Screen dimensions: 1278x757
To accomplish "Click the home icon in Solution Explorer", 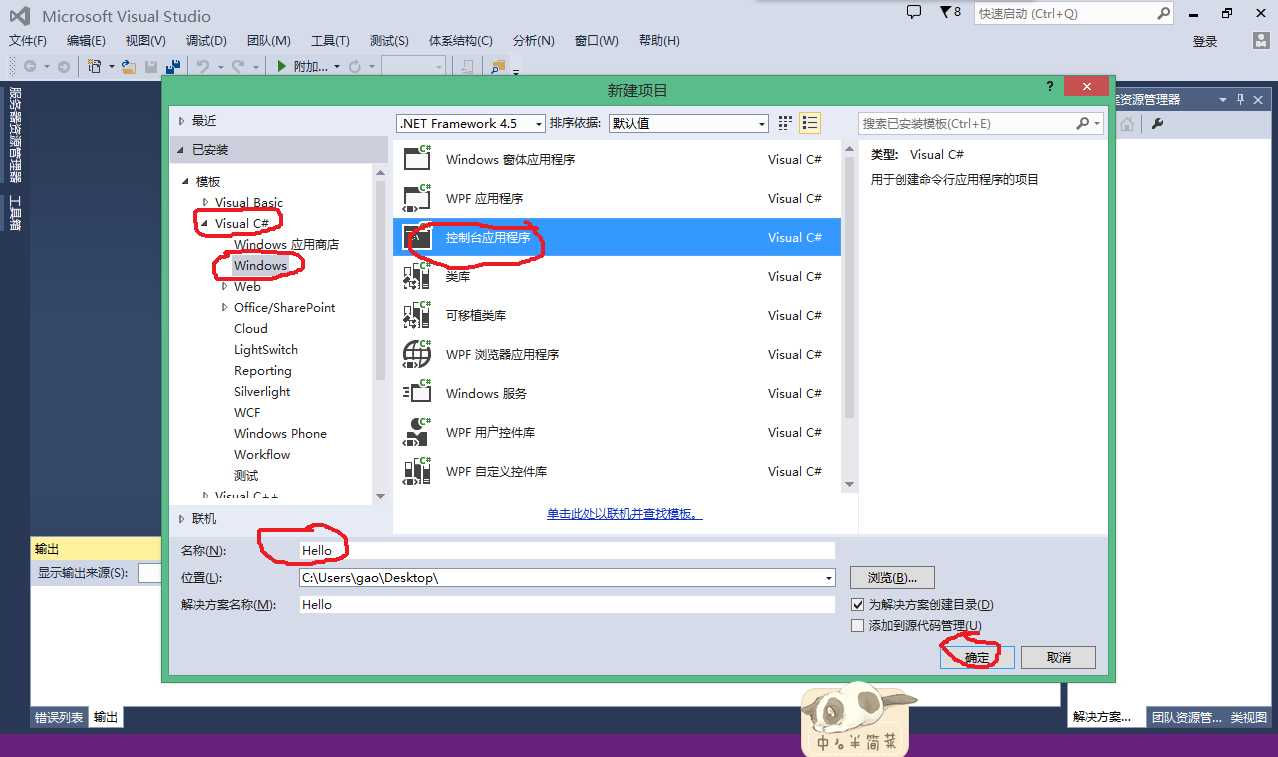I will coord(1127,124).
